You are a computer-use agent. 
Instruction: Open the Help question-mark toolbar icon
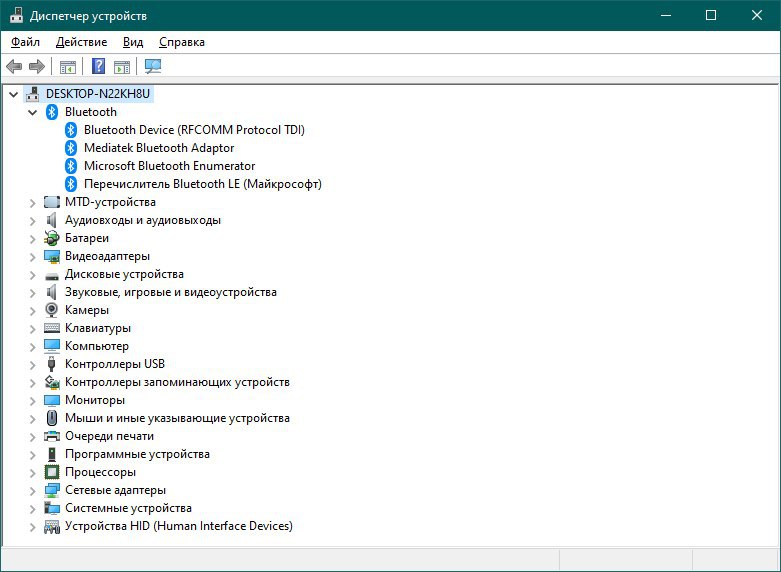(99, 66)
